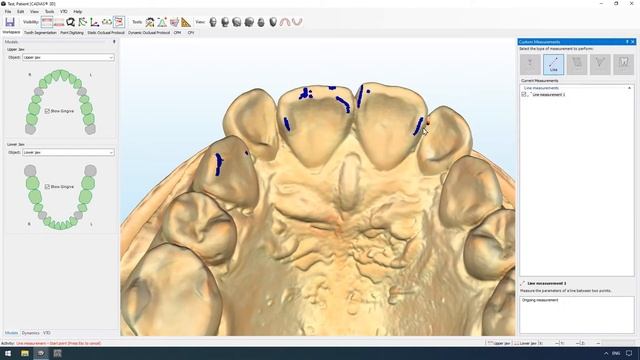Image resolution: width=640 pixels, height=360 pixels.
Task: Open the Dynamic Occlusal Protocol tab
Action: [x=149, y=32]
